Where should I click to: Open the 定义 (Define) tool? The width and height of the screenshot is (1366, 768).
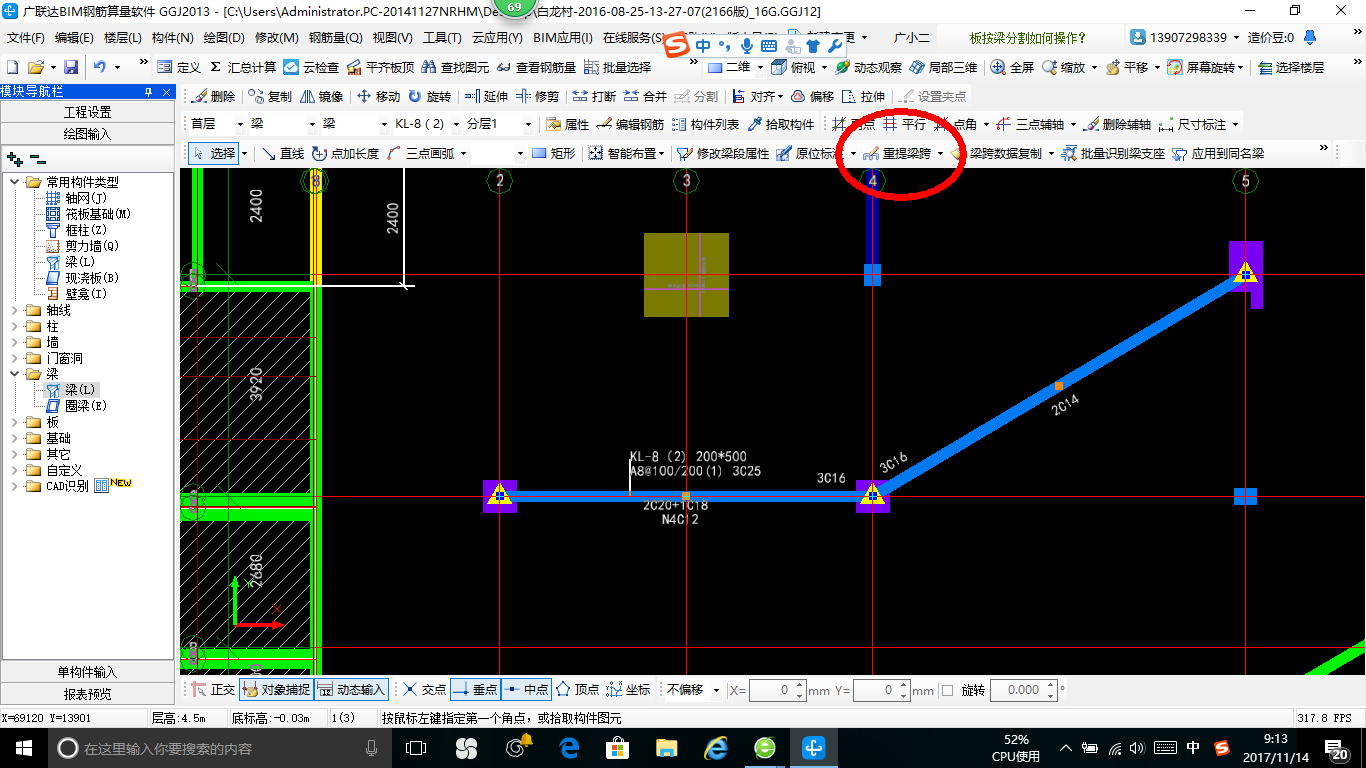[x=179, y=67]
